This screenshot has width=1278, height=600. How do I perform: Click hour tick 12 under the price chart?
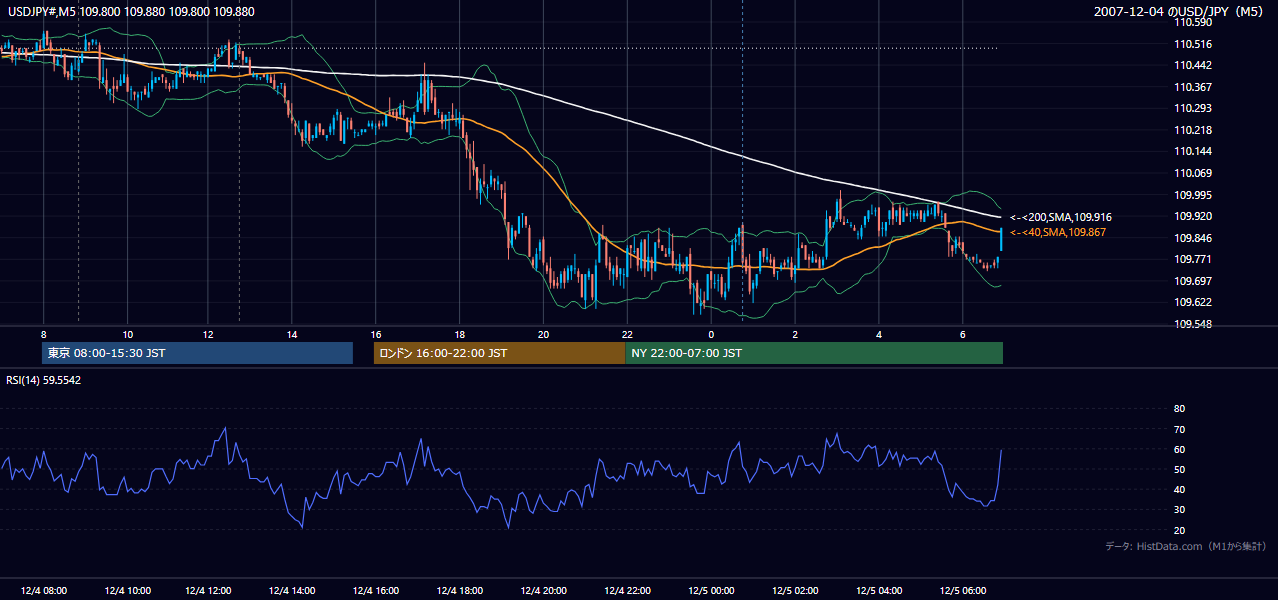(x=208, y=334)
